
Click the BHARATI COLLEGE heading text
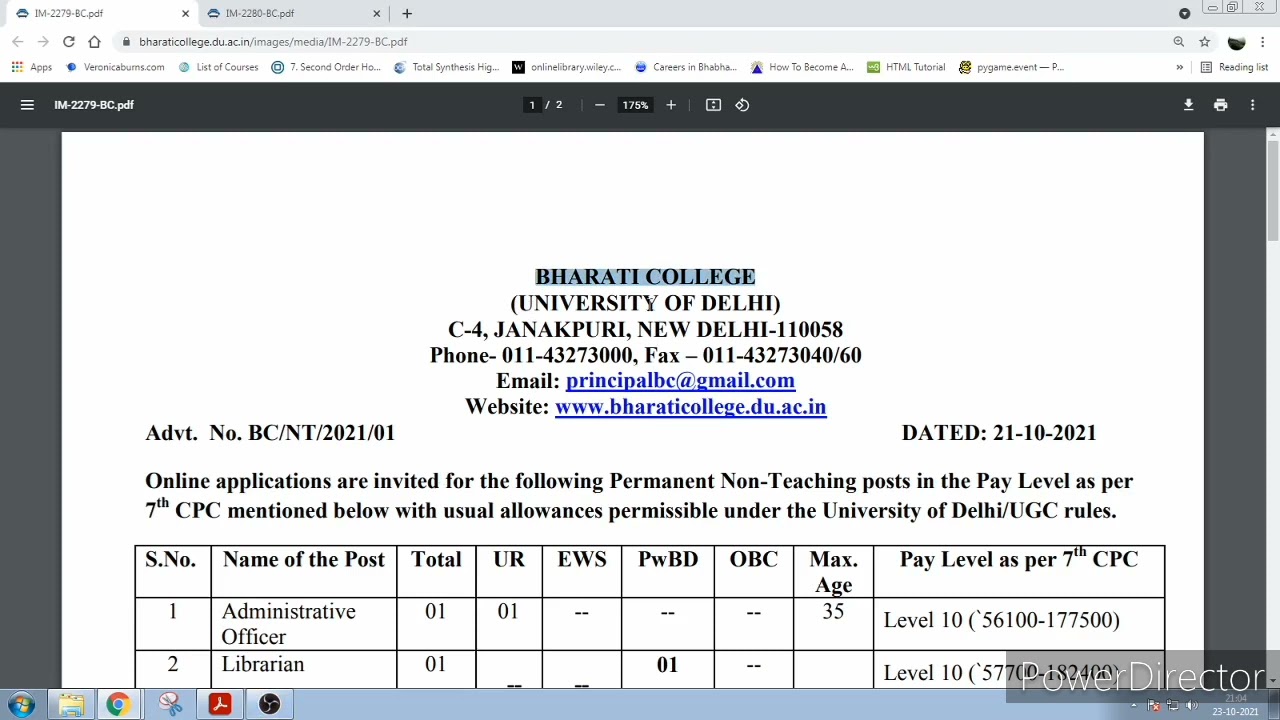pyautogui.click(x=645, y=277)
